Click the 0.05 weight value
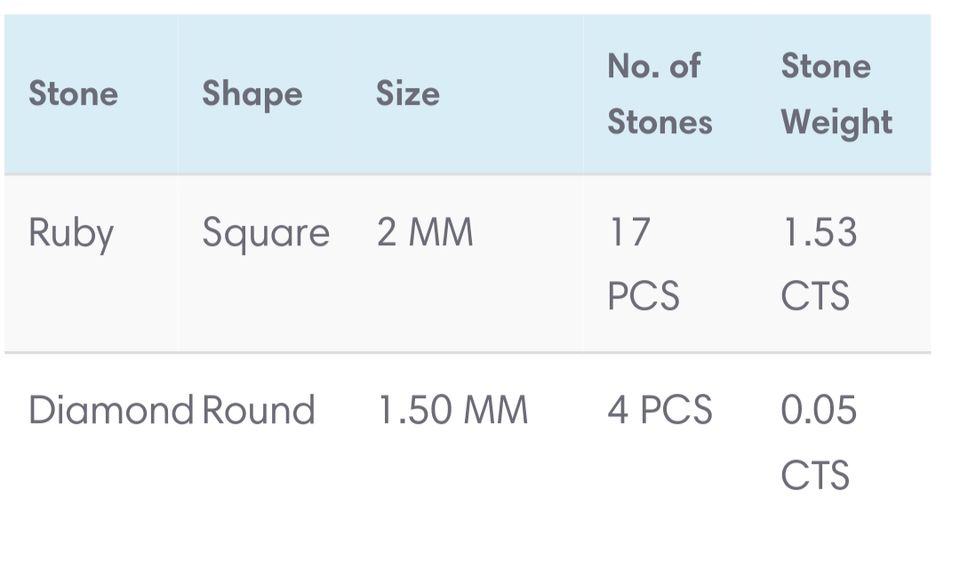Viewport: 960px width, 576px height. click(x=819, y=411)
